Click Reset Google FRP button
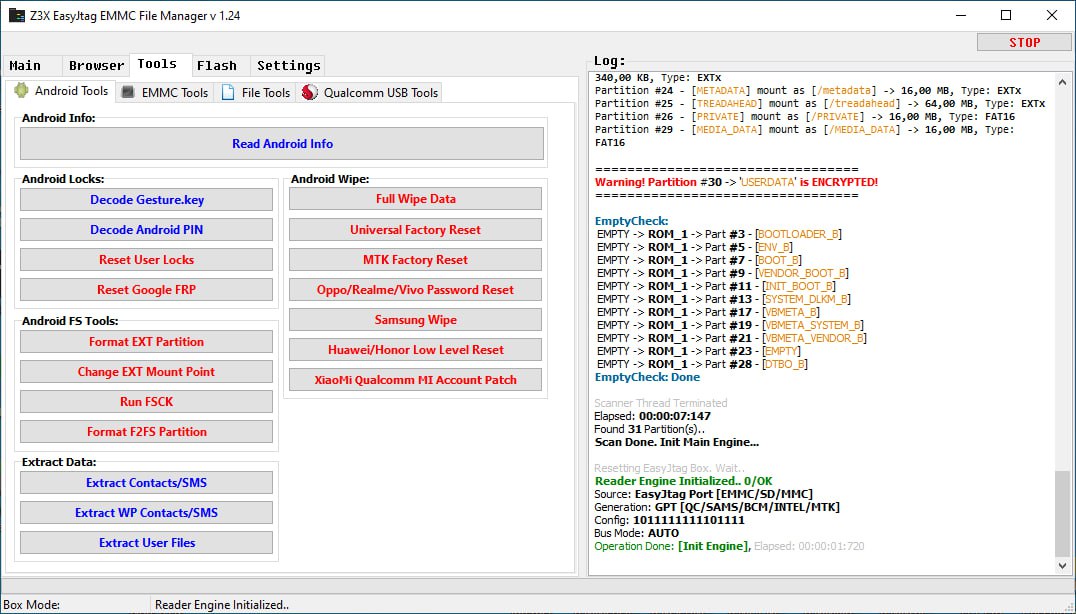 (146, 290)
